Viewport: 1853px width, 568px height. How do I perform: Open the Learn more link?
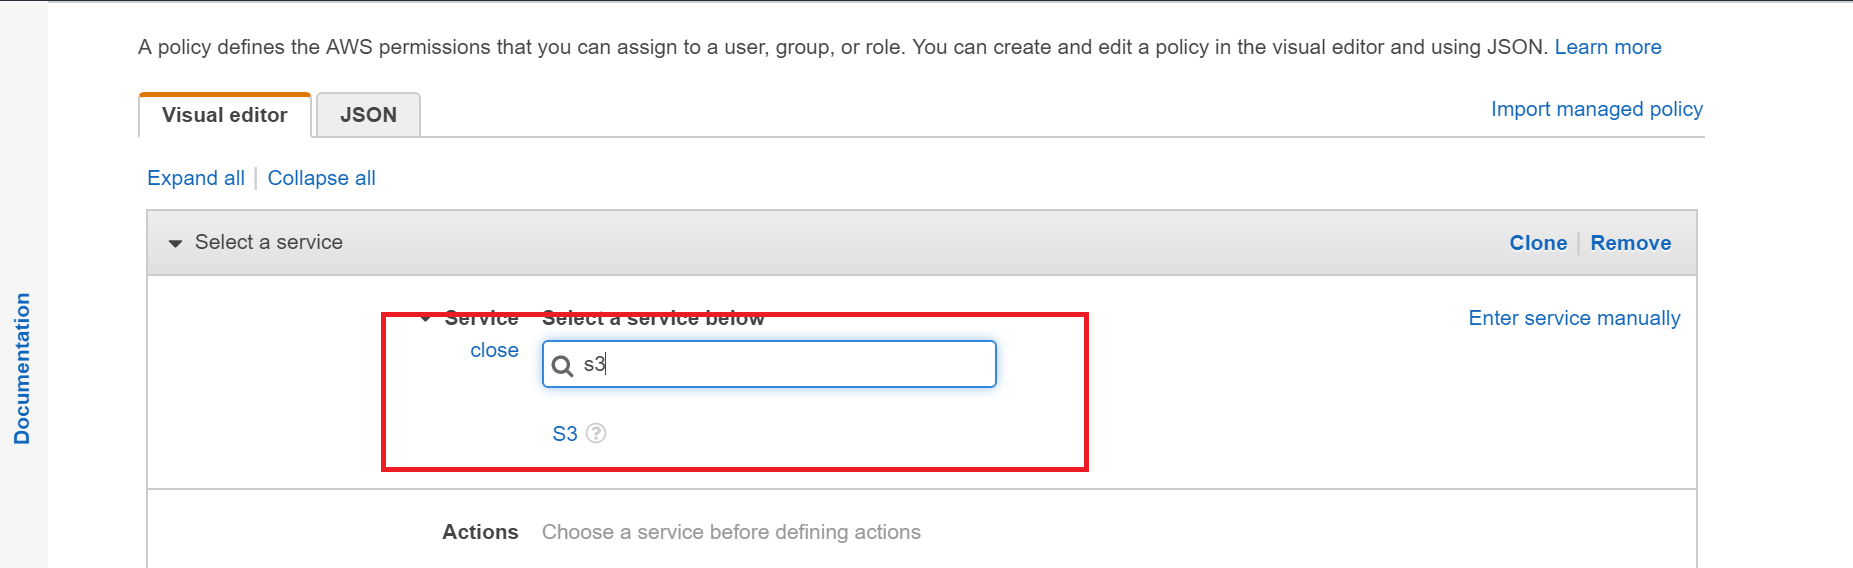pyautogui.click(x=1607, y=47)
